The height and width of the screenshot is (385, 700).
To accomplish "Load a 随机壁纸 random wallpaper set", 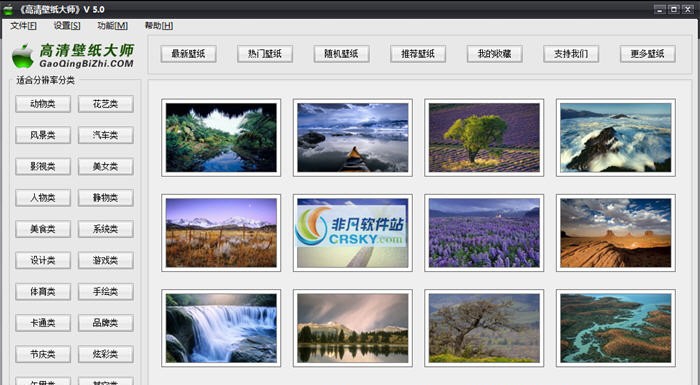I will click(x=342, y=54).
